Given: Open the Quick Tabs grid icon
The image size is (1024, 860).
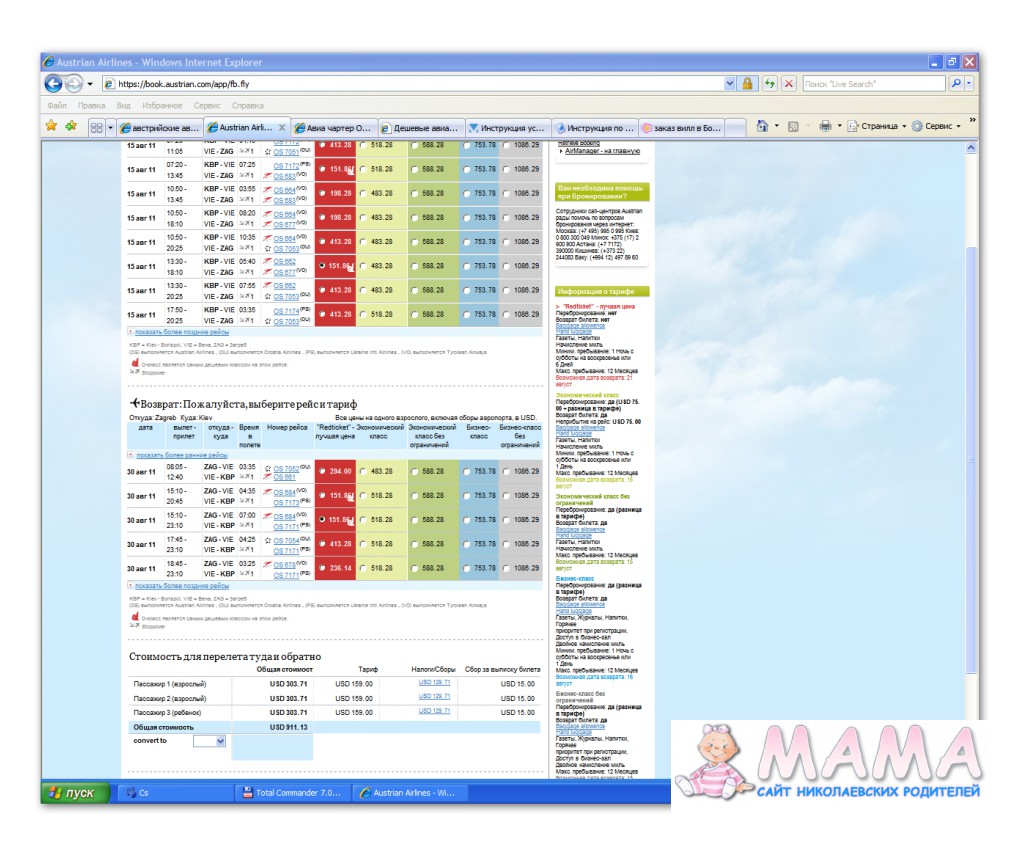Looking at the screenshot, I should click(96, 127).
